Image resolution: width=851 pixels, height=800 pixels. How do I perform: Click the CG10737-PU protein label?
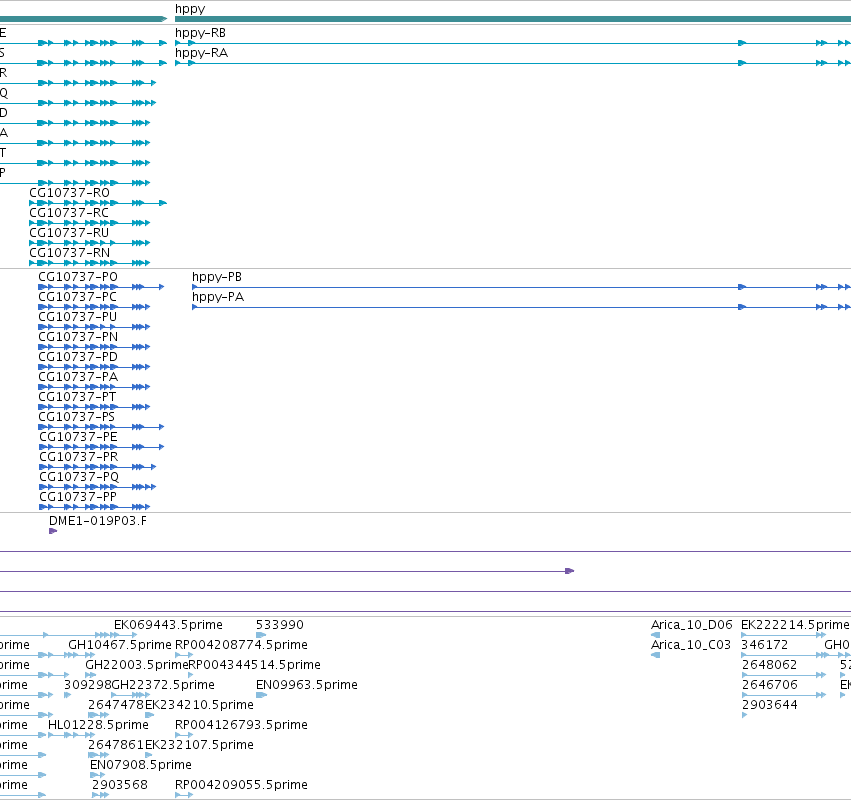(77, 317)
